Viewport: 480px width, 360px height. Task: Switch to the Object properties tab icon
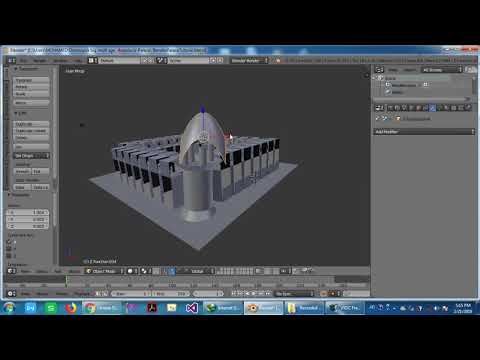coord(418,108)
